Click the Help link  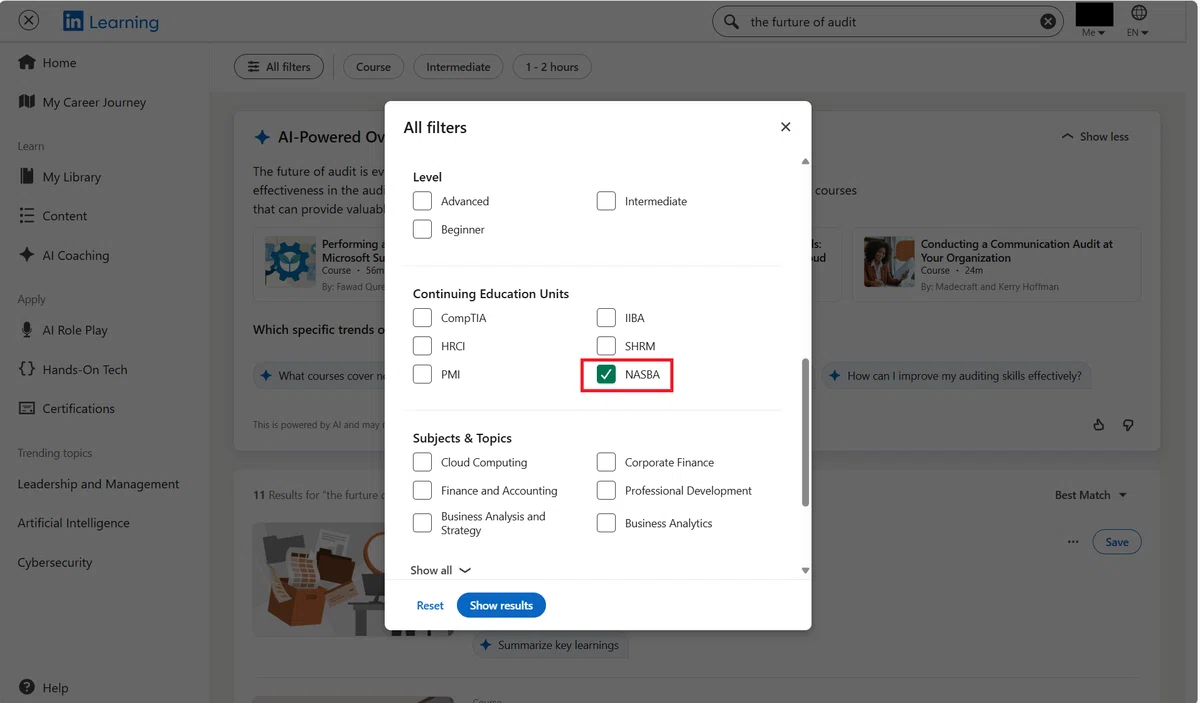pyautogui.click(x=43, y=688)
